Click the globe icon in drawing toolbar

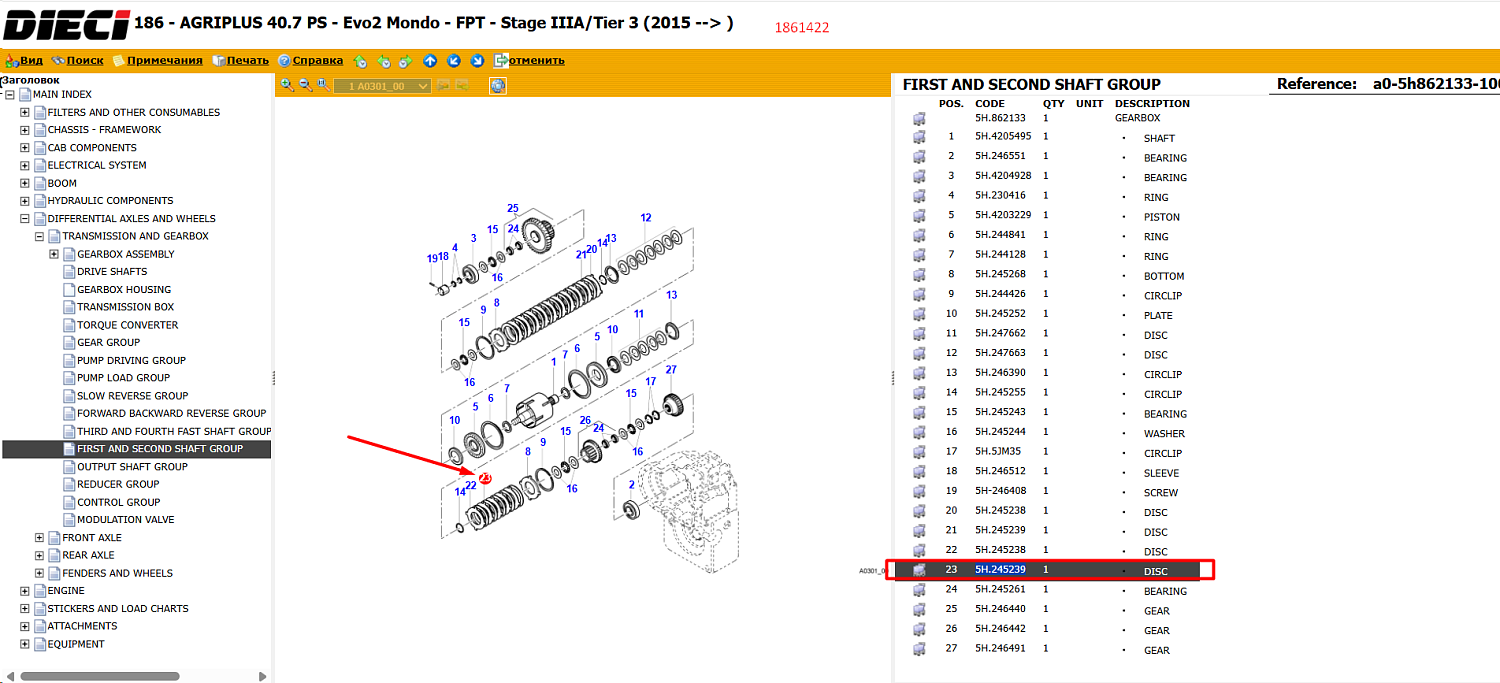point(498,86)
